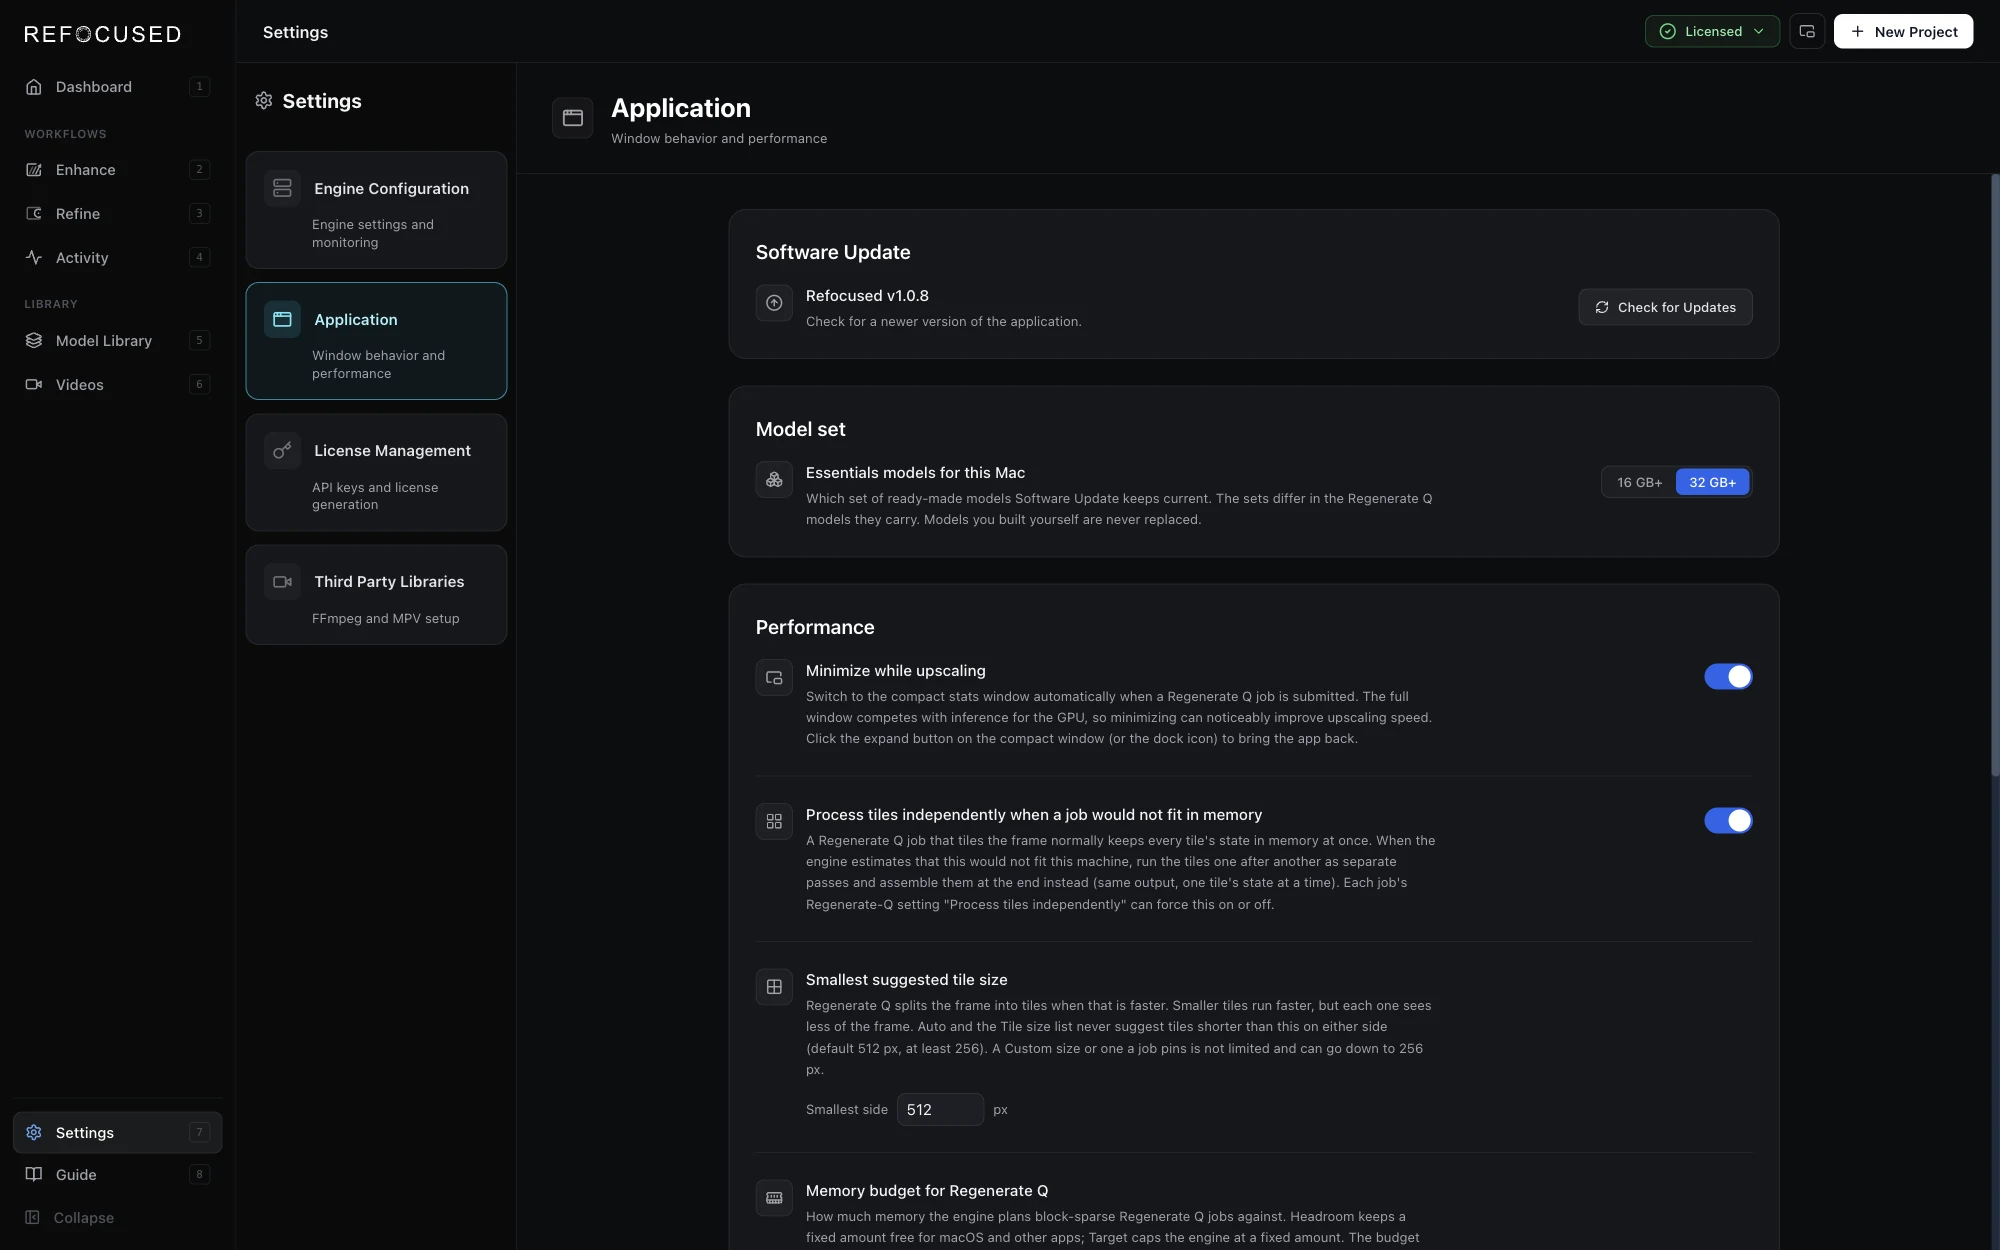Click the page vertical scrollbar

point(1994,475)
